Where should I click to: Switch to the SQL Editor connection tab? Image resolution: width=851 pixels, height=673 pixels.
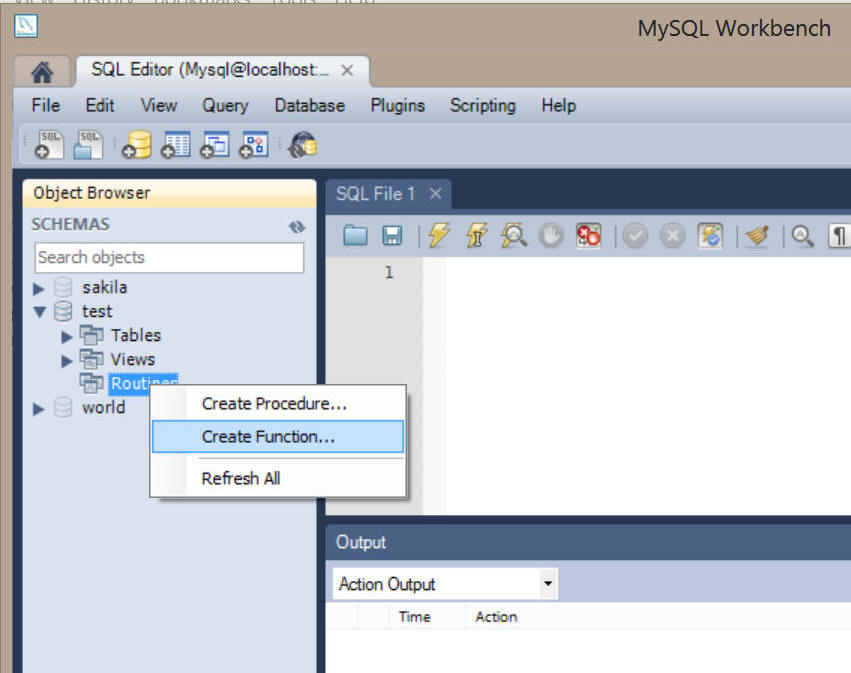tap(210, 70)
